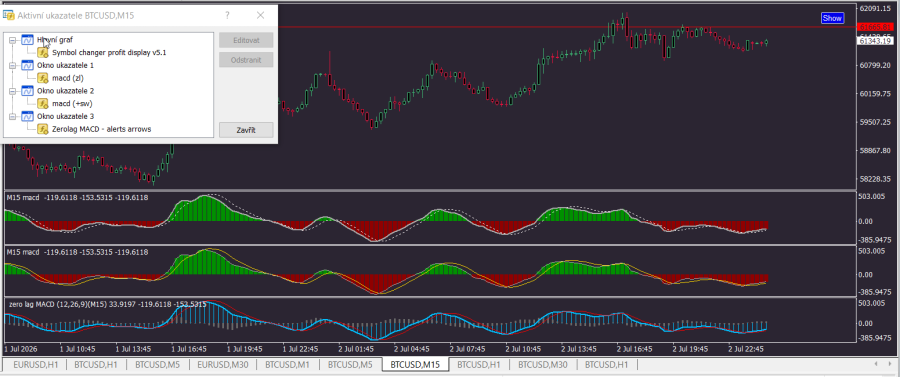This screenshot has width=900, height=377.
Task: Click the Hlavní graf chart icon
Action: pos(28,40)
